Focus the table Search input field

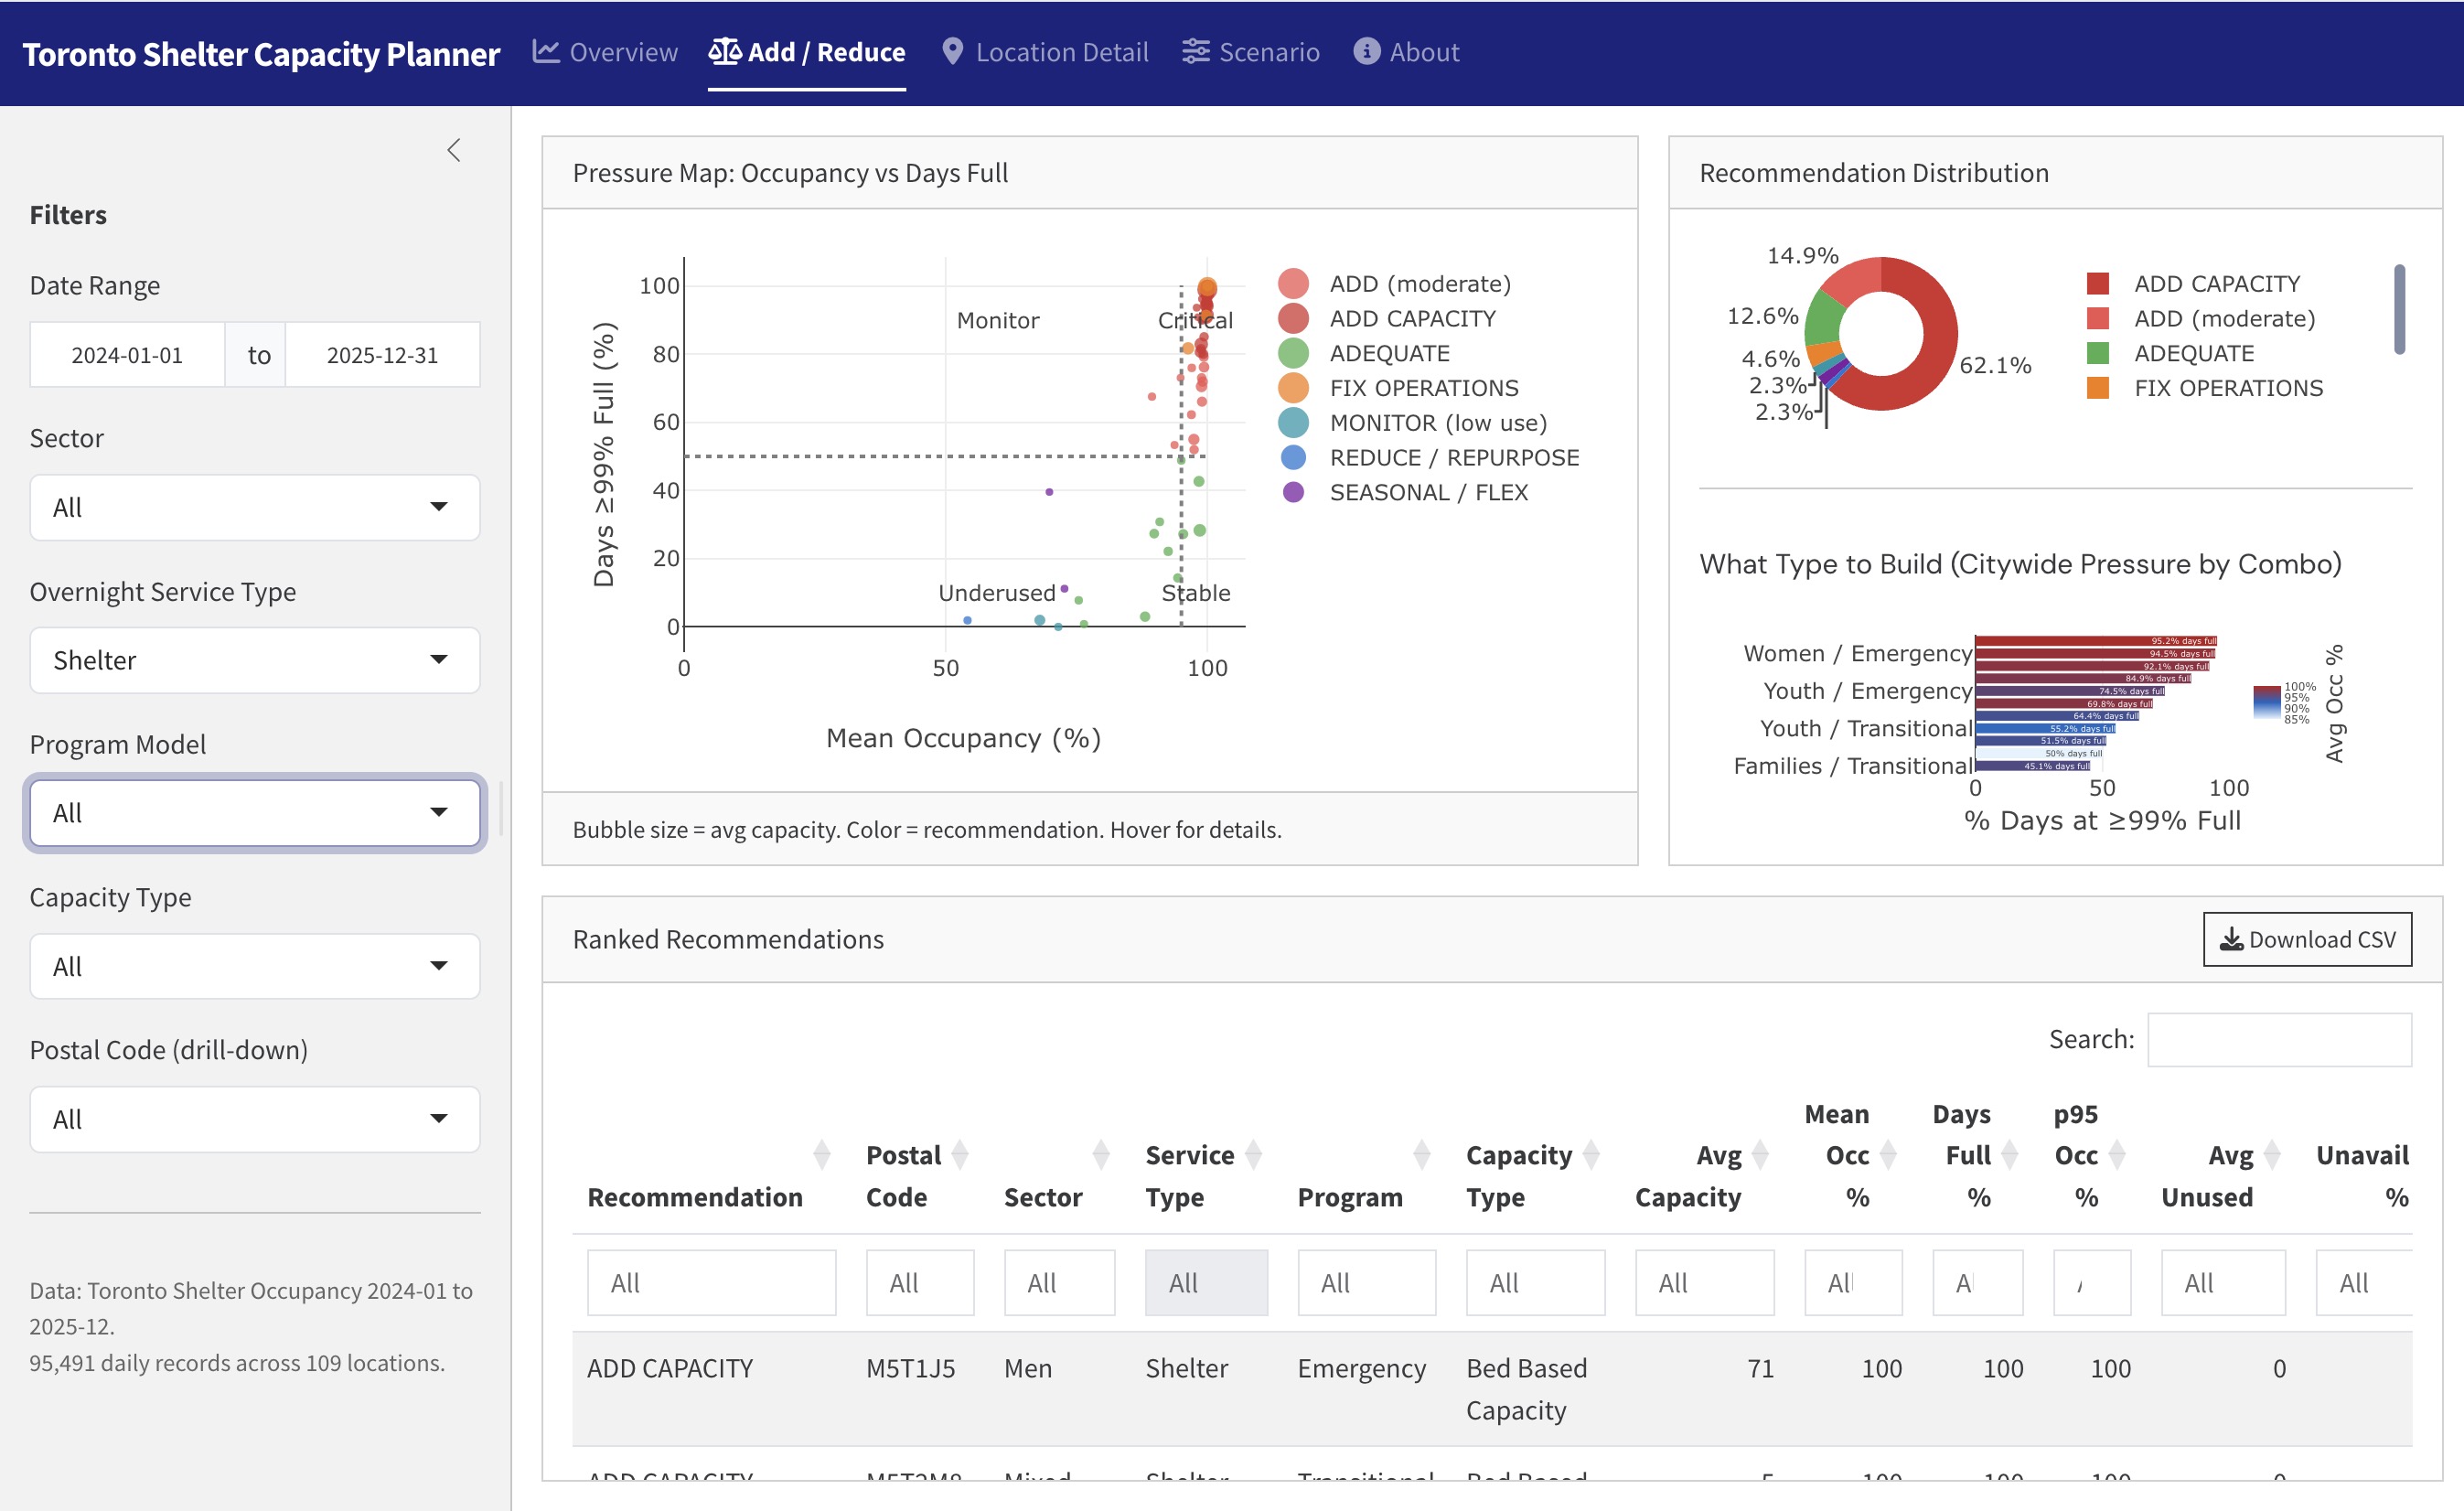pyautogui.click(x=2279, y=1040)
